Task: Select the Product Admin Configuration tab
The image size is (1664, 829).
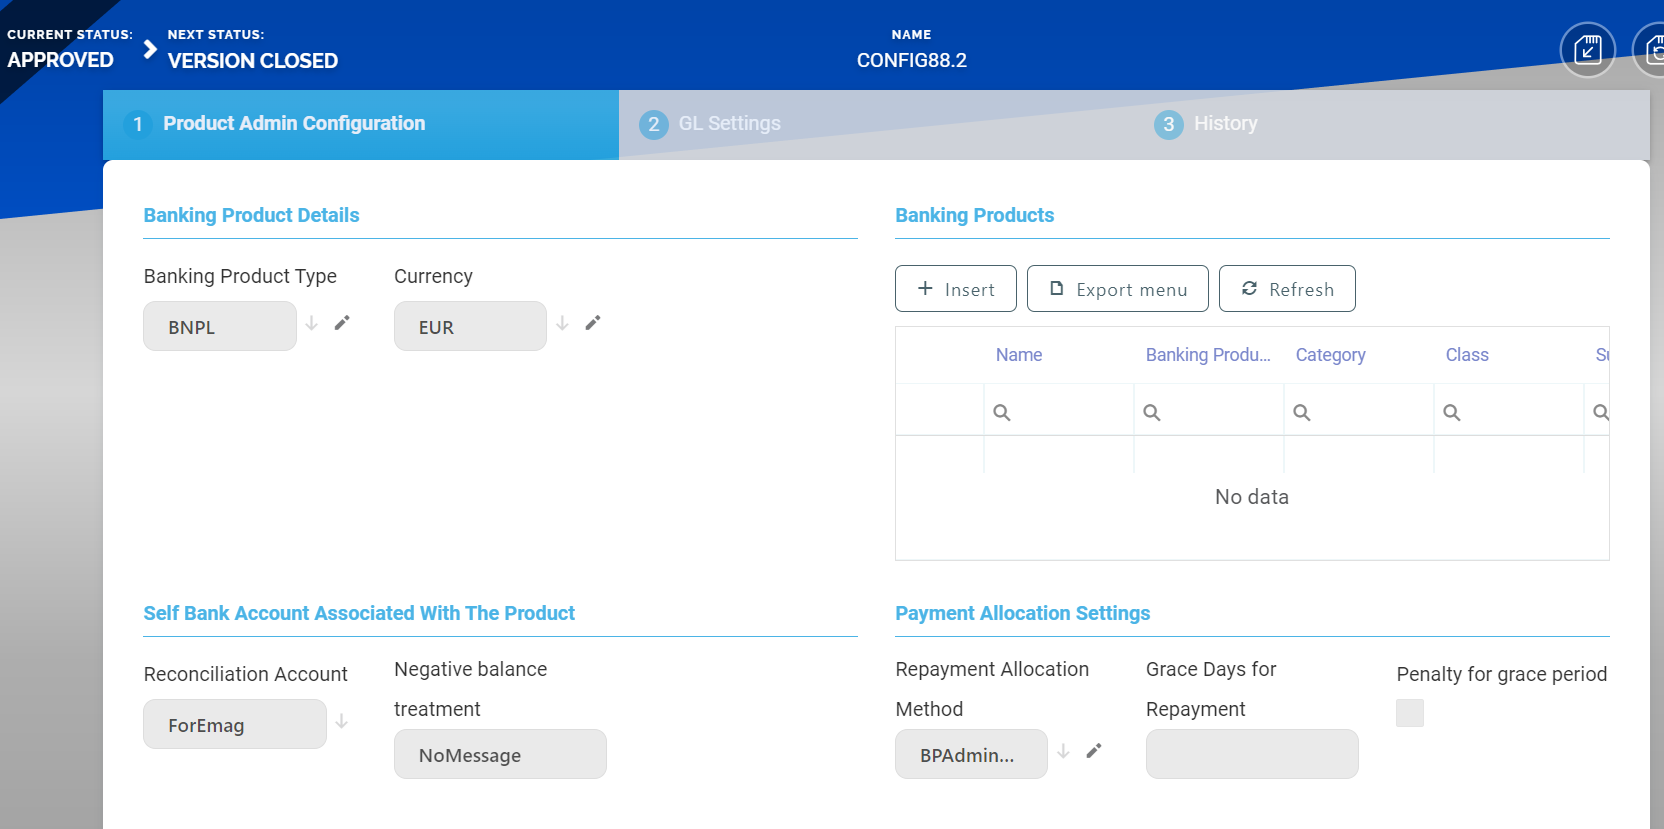Action: (x=294, y=124)
